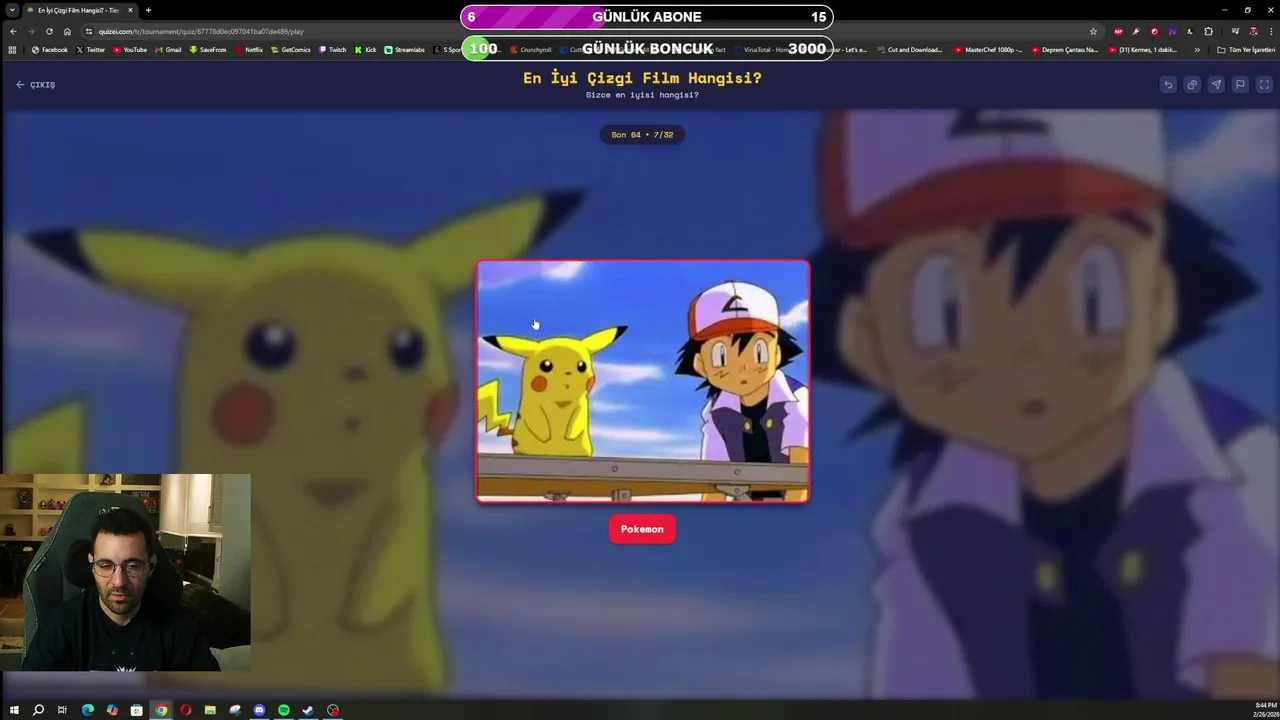
Task: Open the Twitch bookmark
Action: coord(333,49)
